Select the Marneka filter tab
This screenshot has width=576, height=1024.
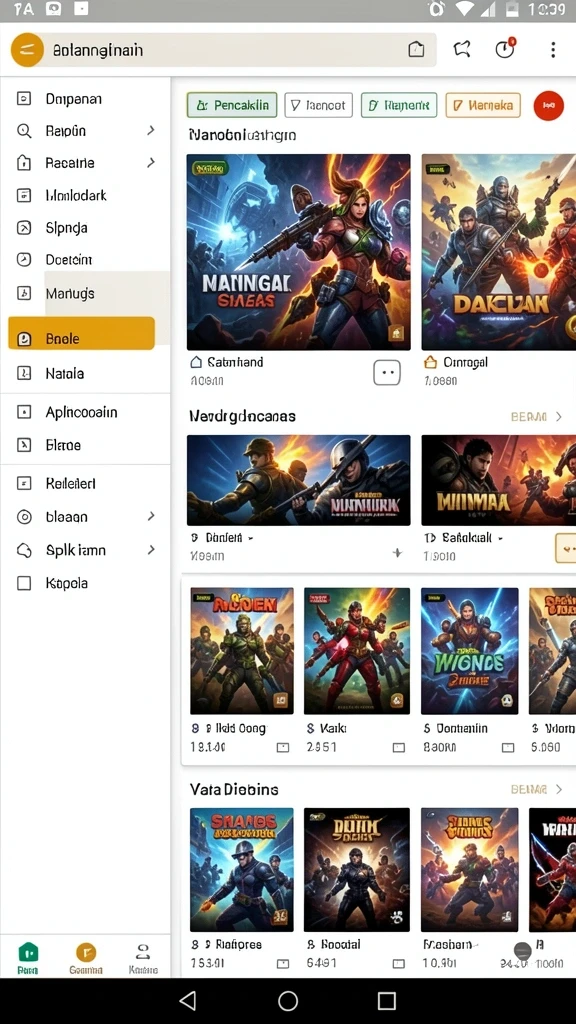(x=483, y=105)
